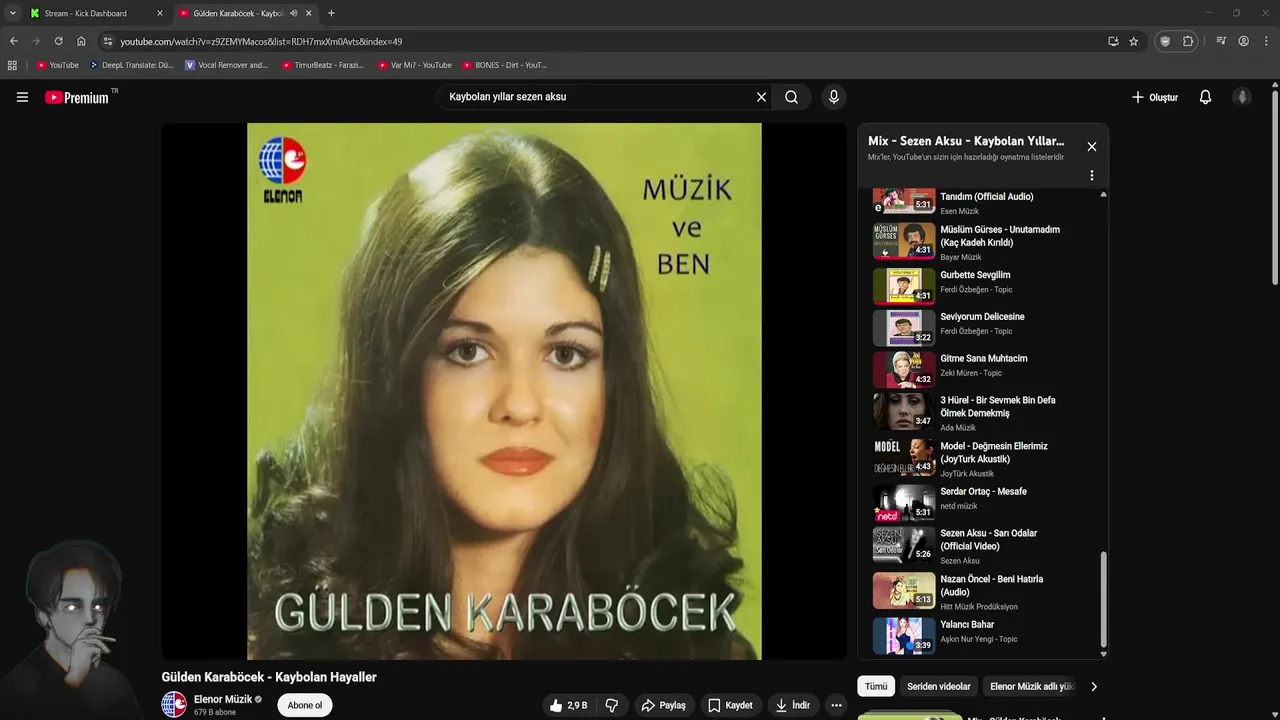Open notifications bell
The width and height of the screenshot is (1280, 720).
[1205, 97]
